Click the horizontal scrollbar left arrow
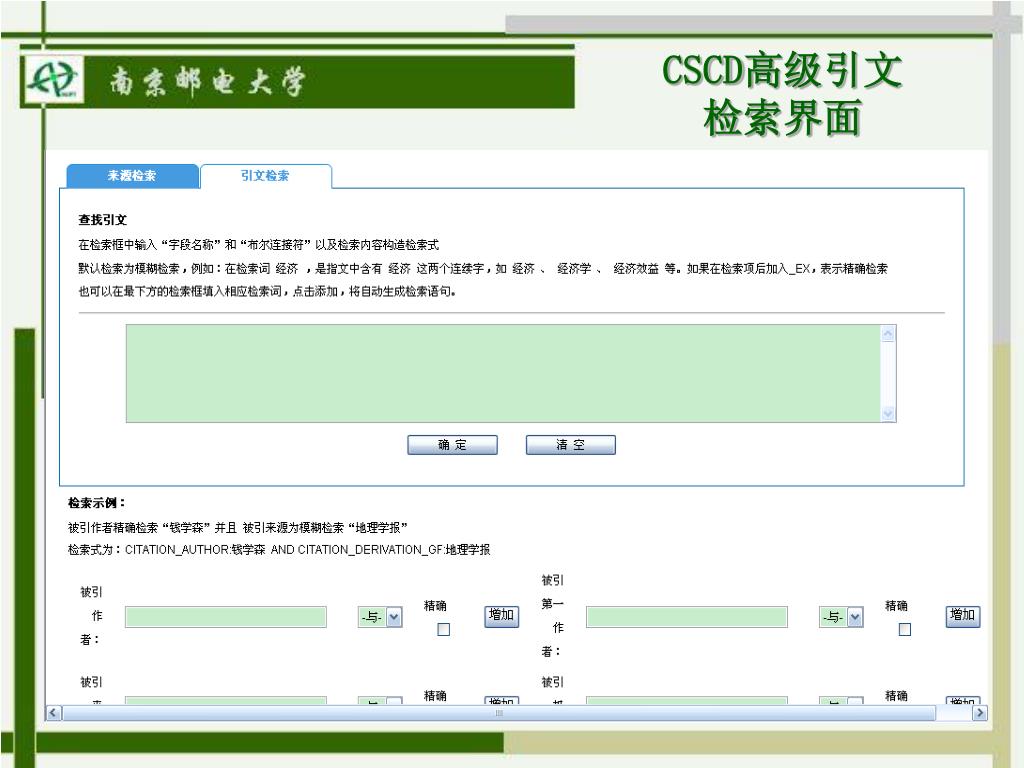This screenshot has width=1024, height=768. click(54, 713)
